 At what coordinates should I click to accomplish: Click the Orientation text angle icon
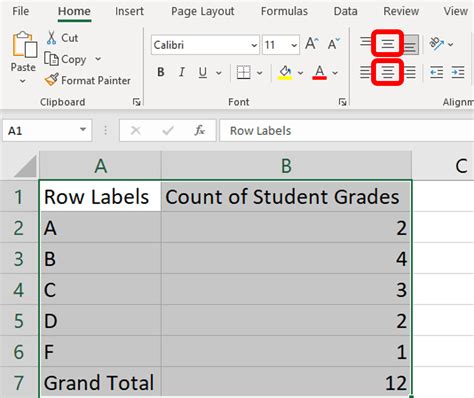437,44
